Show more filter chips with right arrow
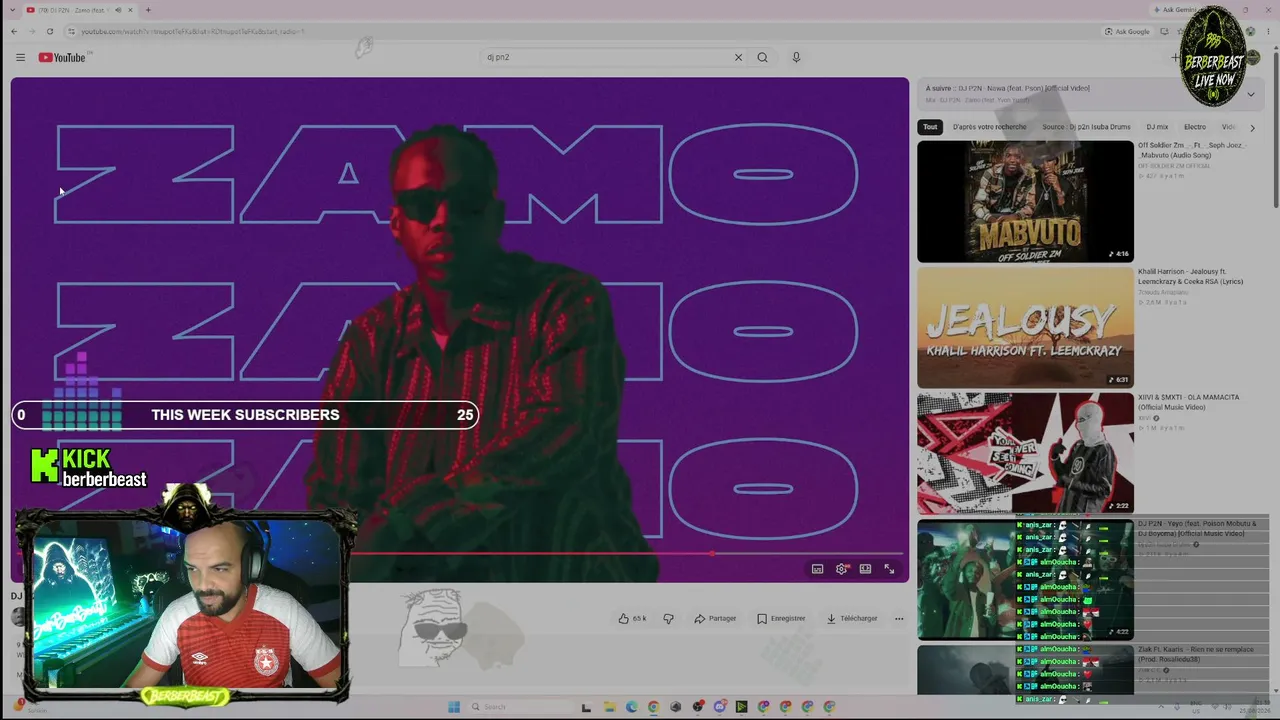1280x720 pixels. (x=1252, y=128)
